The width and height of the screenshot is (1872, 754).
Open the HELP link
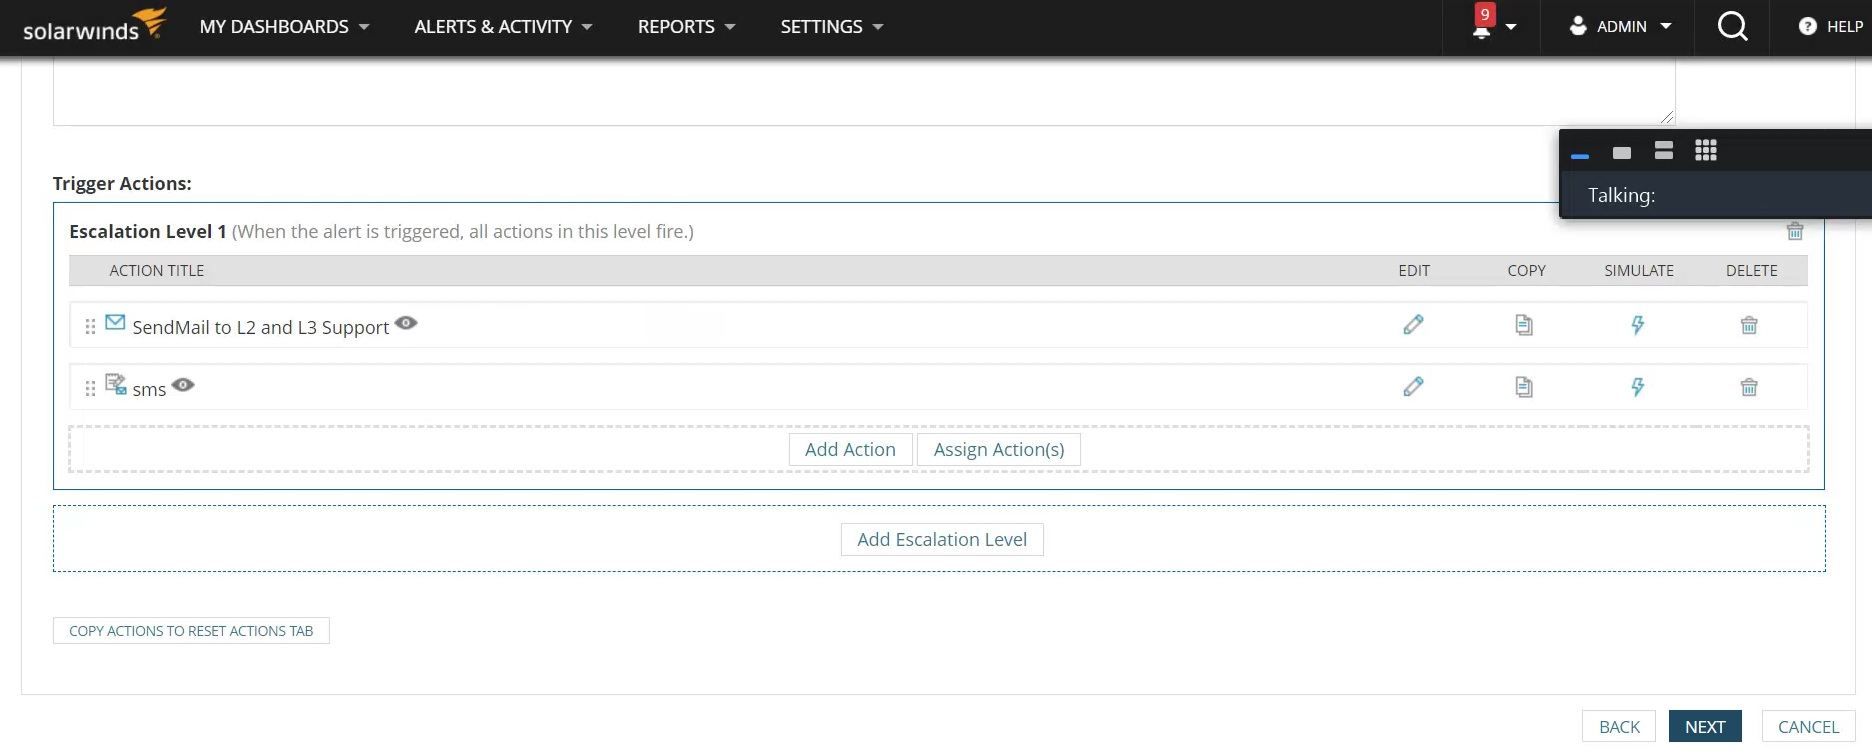click(1831, 27)
